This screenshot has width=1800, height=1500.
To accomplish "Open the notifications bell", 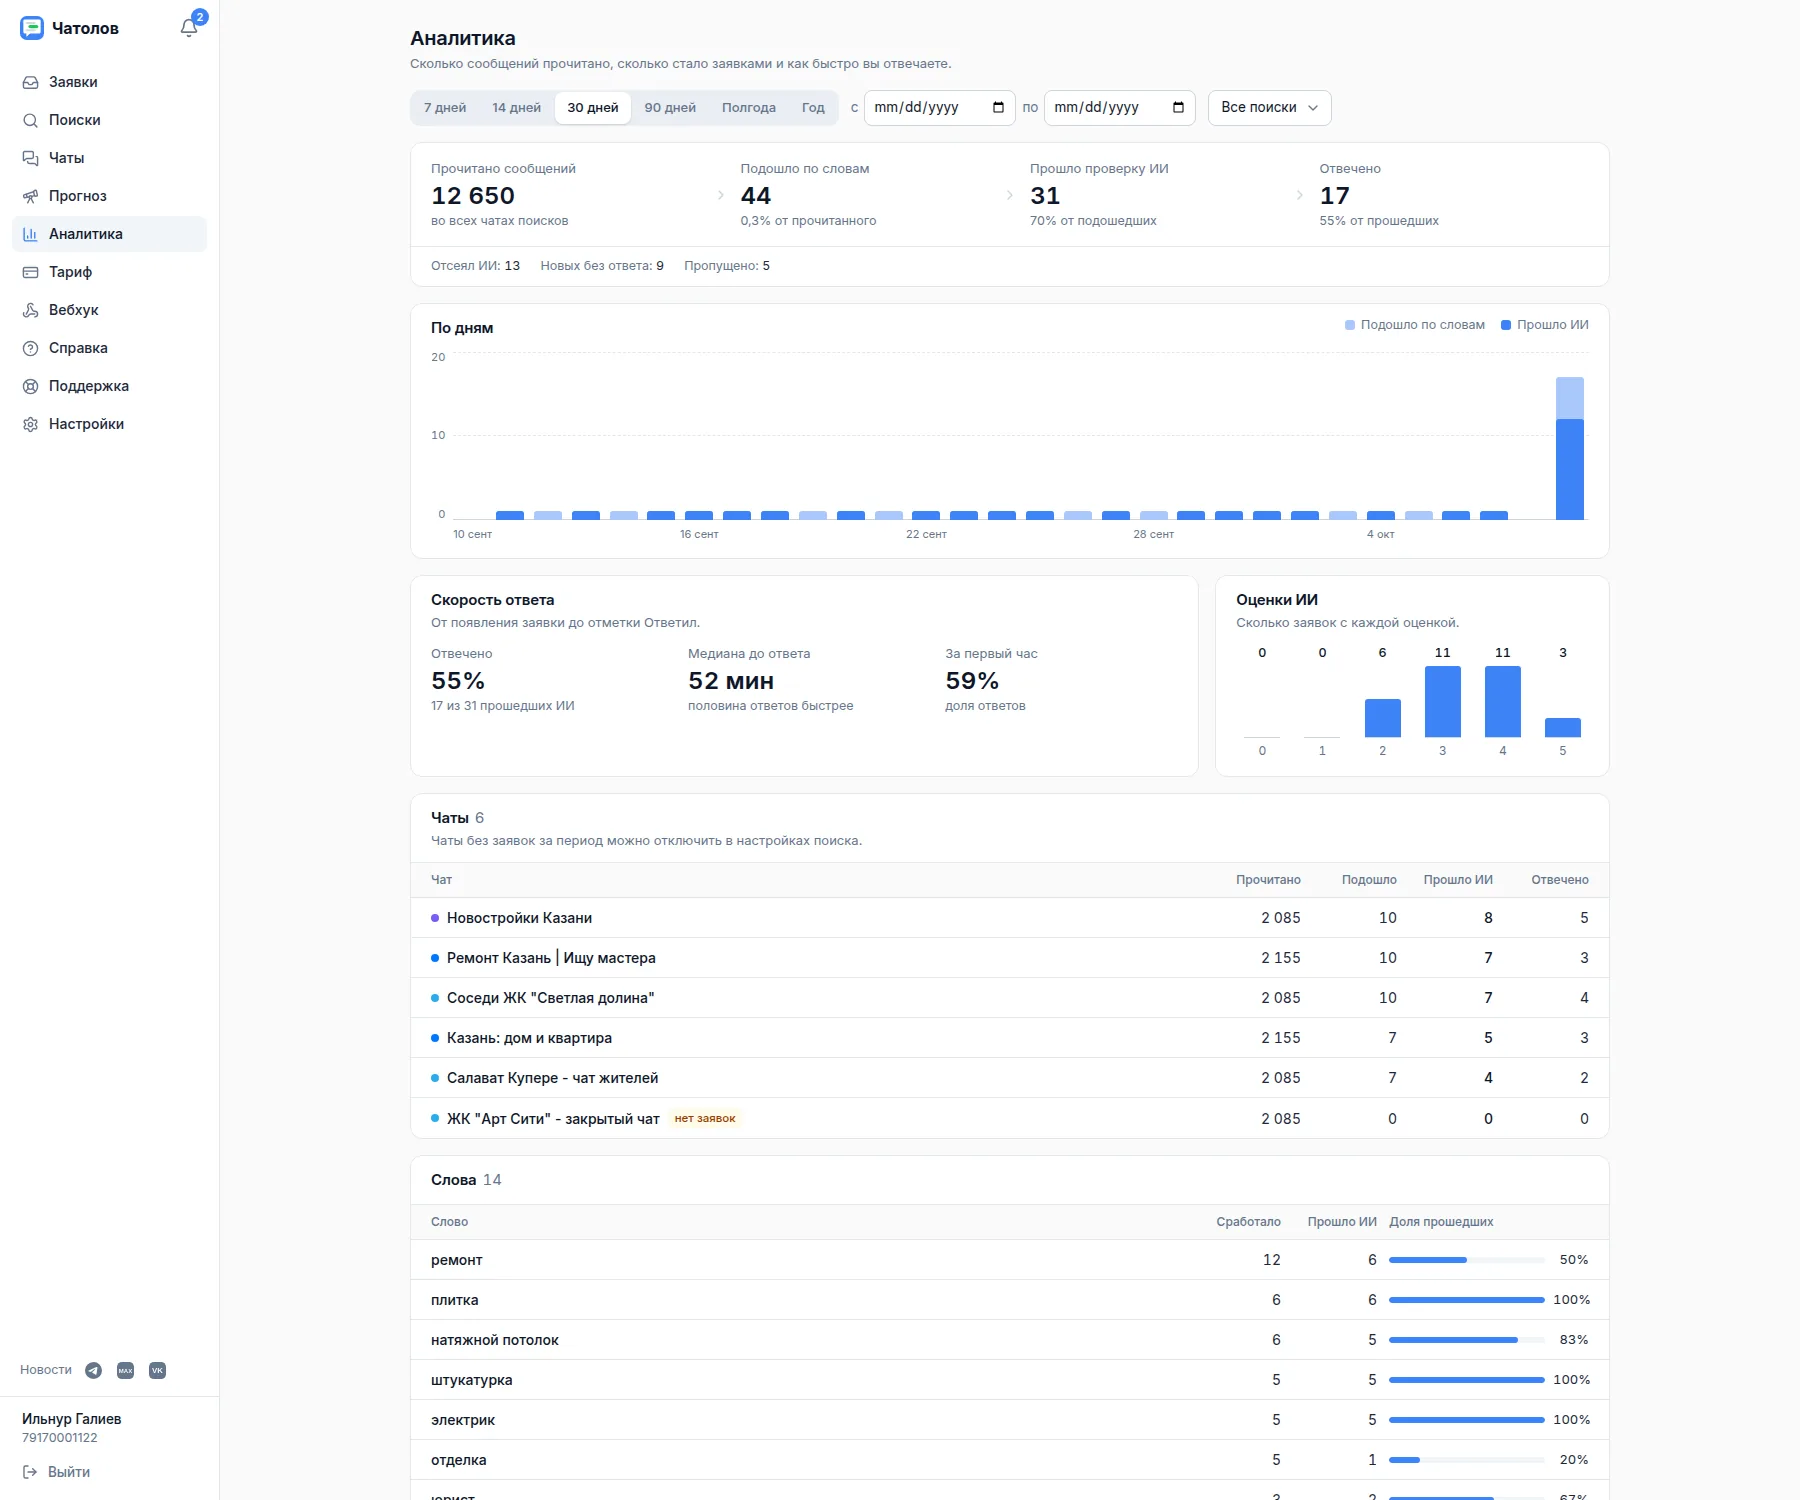I will click(189, 28).
